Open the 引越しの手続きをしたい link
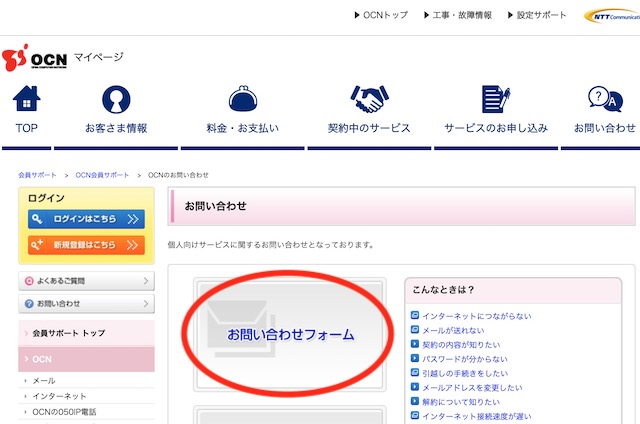640x424 pixels. click(x=465, y=373)
